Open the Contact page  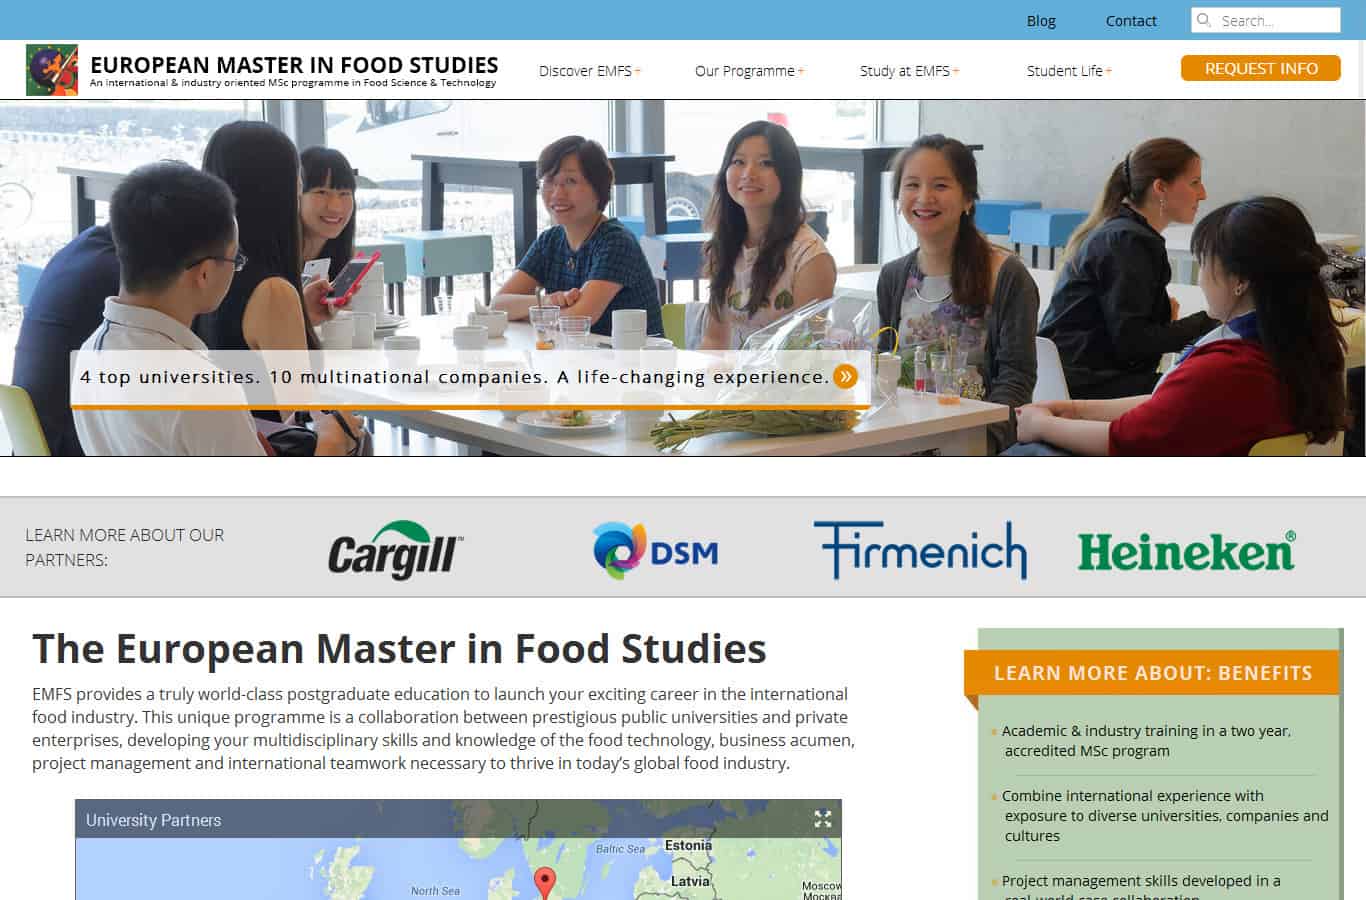1131,21
